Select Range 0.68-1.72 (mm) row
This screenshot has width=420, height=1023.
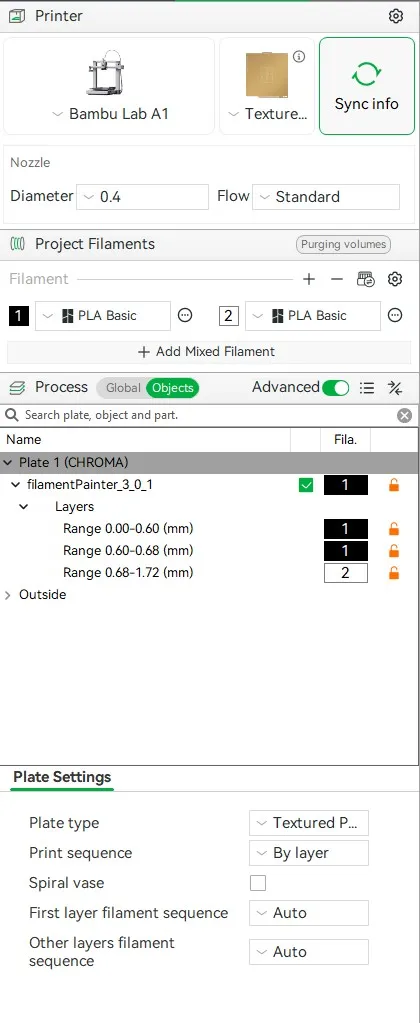click(128, 573)
